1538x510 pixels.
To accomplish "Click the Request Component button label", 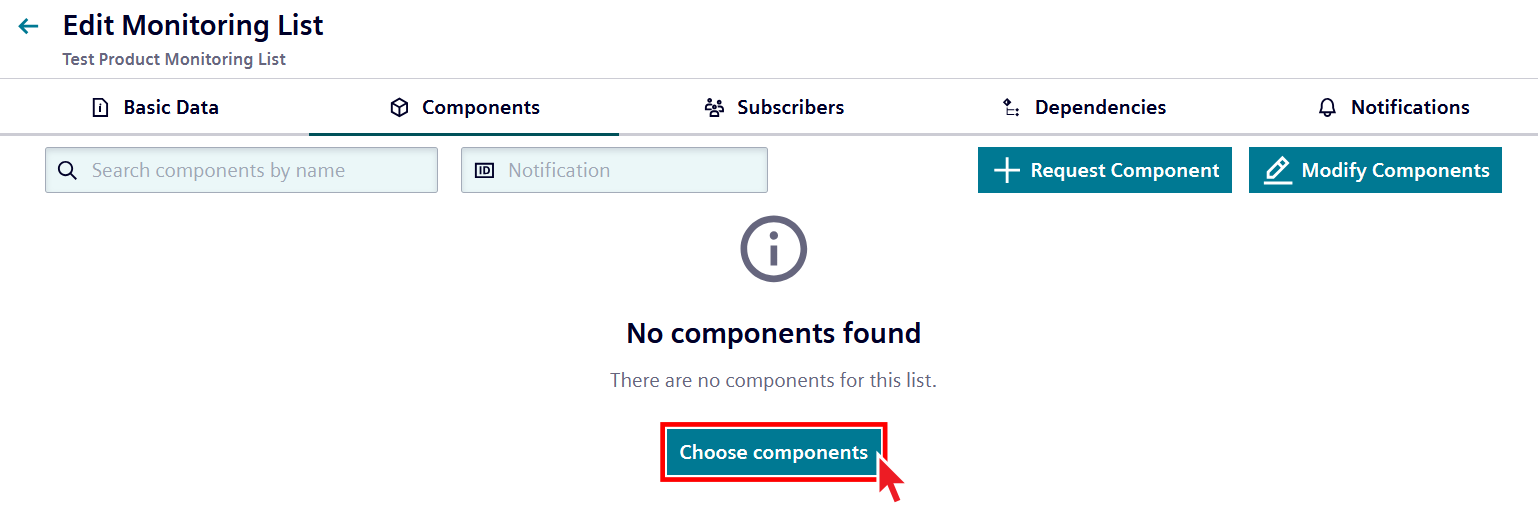I will pyautogui.click(x=1125, y=171).
